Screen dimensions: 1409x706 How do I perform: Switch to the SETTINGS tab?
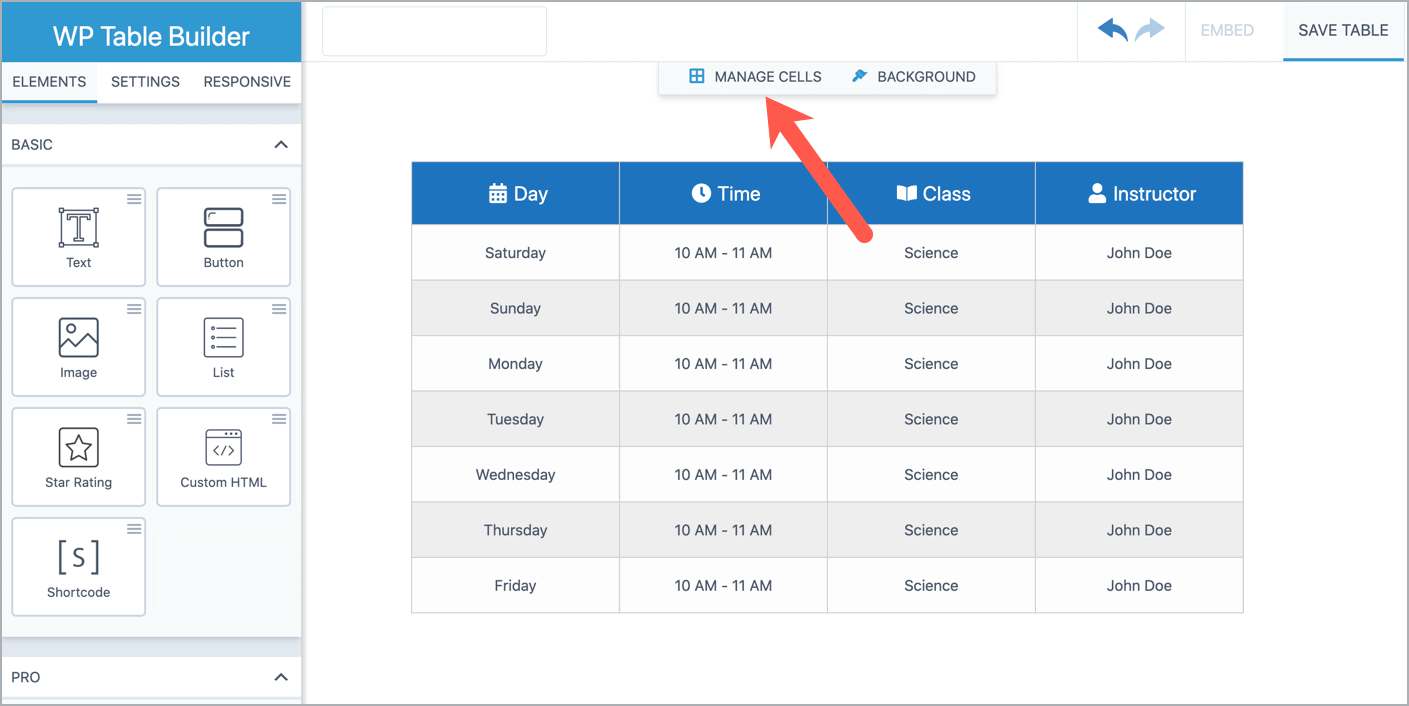144,82
